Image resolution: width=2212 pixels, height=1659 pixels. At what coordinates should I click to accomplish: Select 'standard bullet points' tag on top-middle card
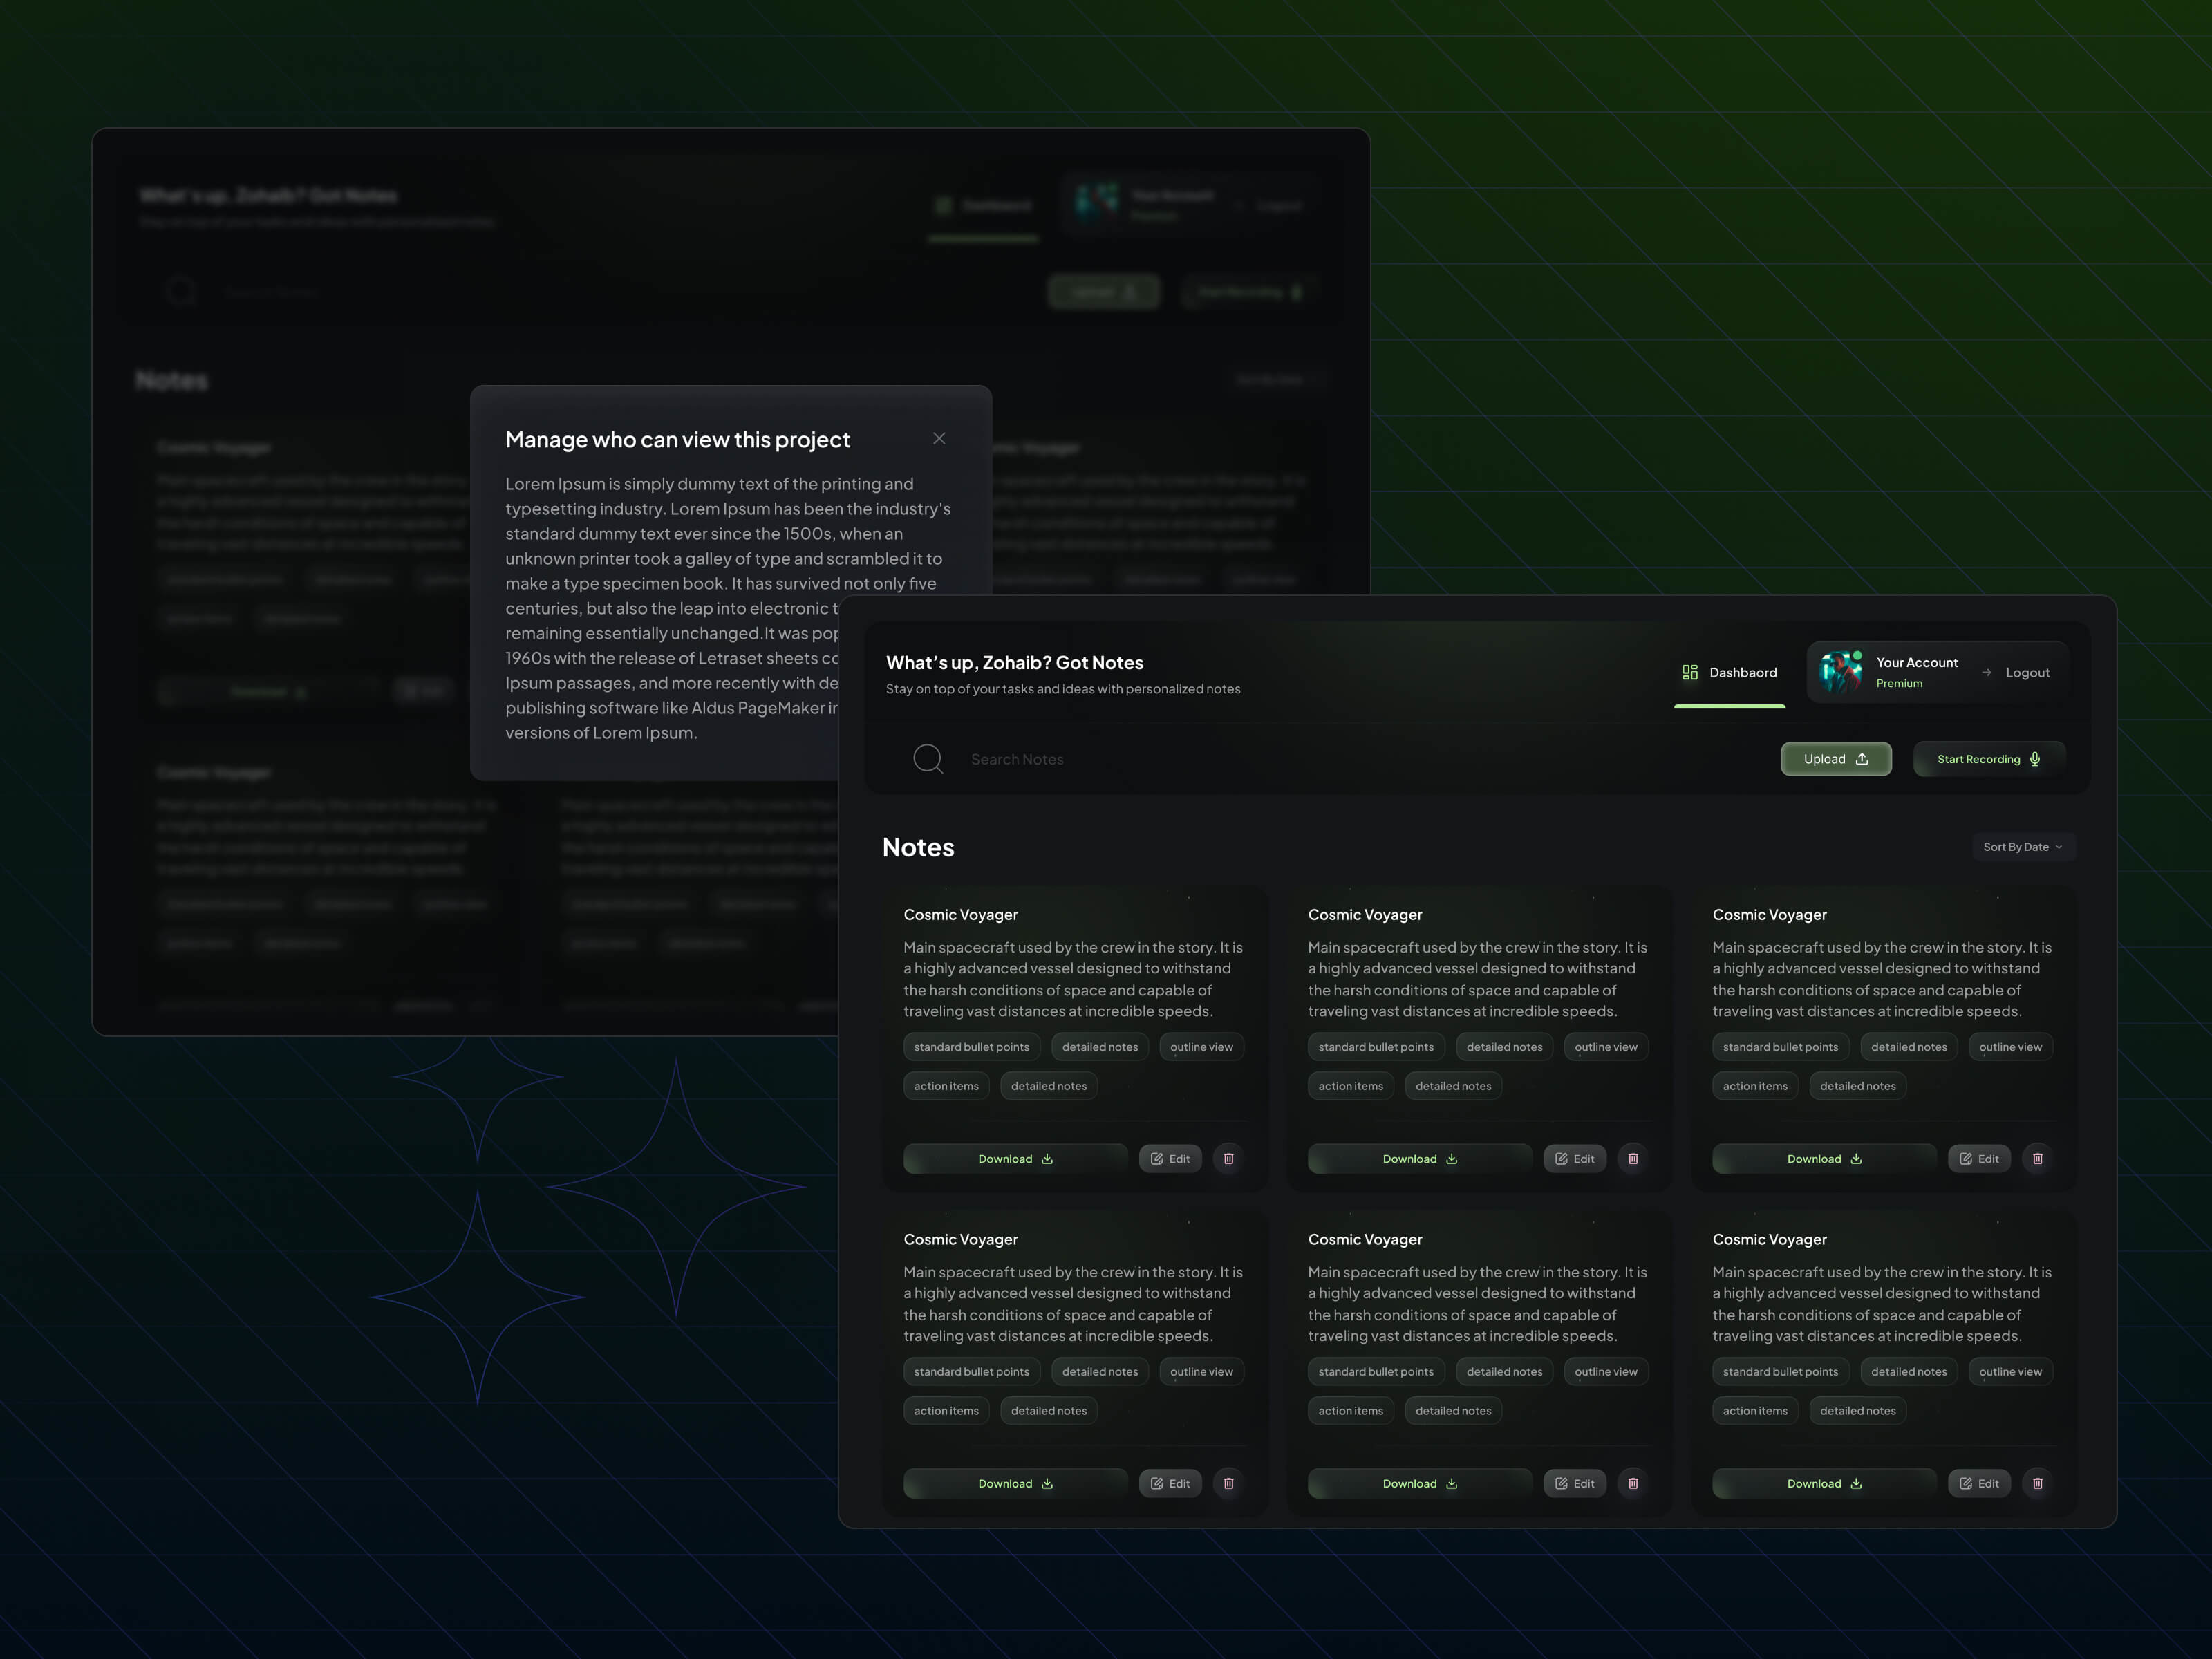1376,1047
